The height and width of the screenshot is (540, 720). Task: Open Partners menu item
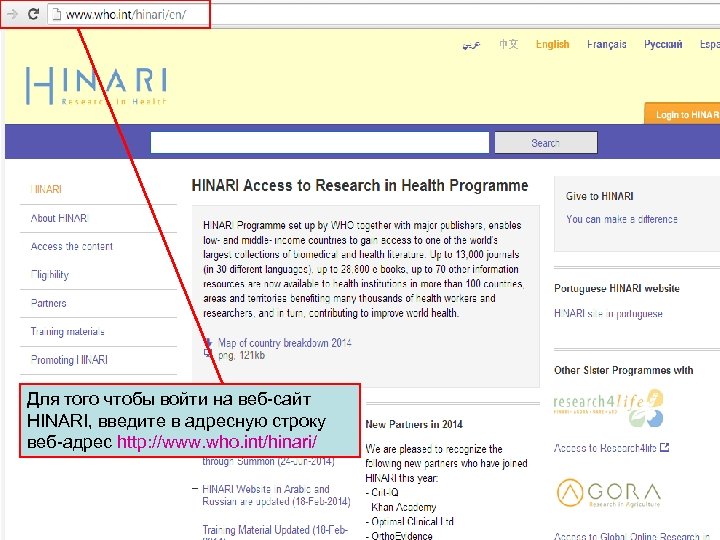(x=49, y=303)
